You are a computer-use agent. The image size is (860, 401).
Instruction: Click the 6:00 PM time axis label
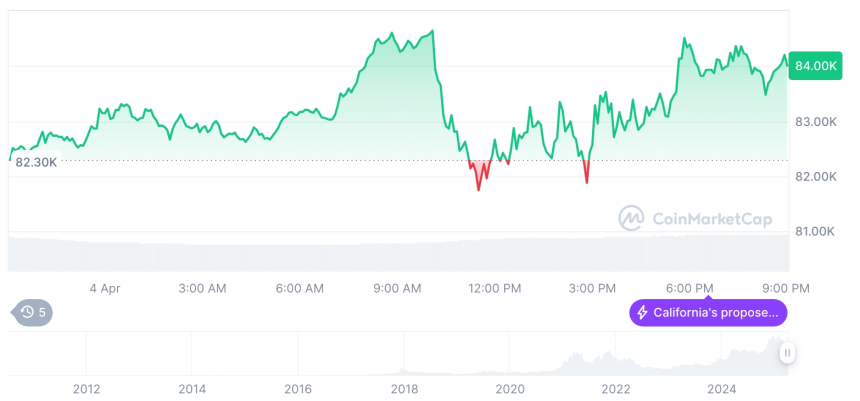[690, 288]
